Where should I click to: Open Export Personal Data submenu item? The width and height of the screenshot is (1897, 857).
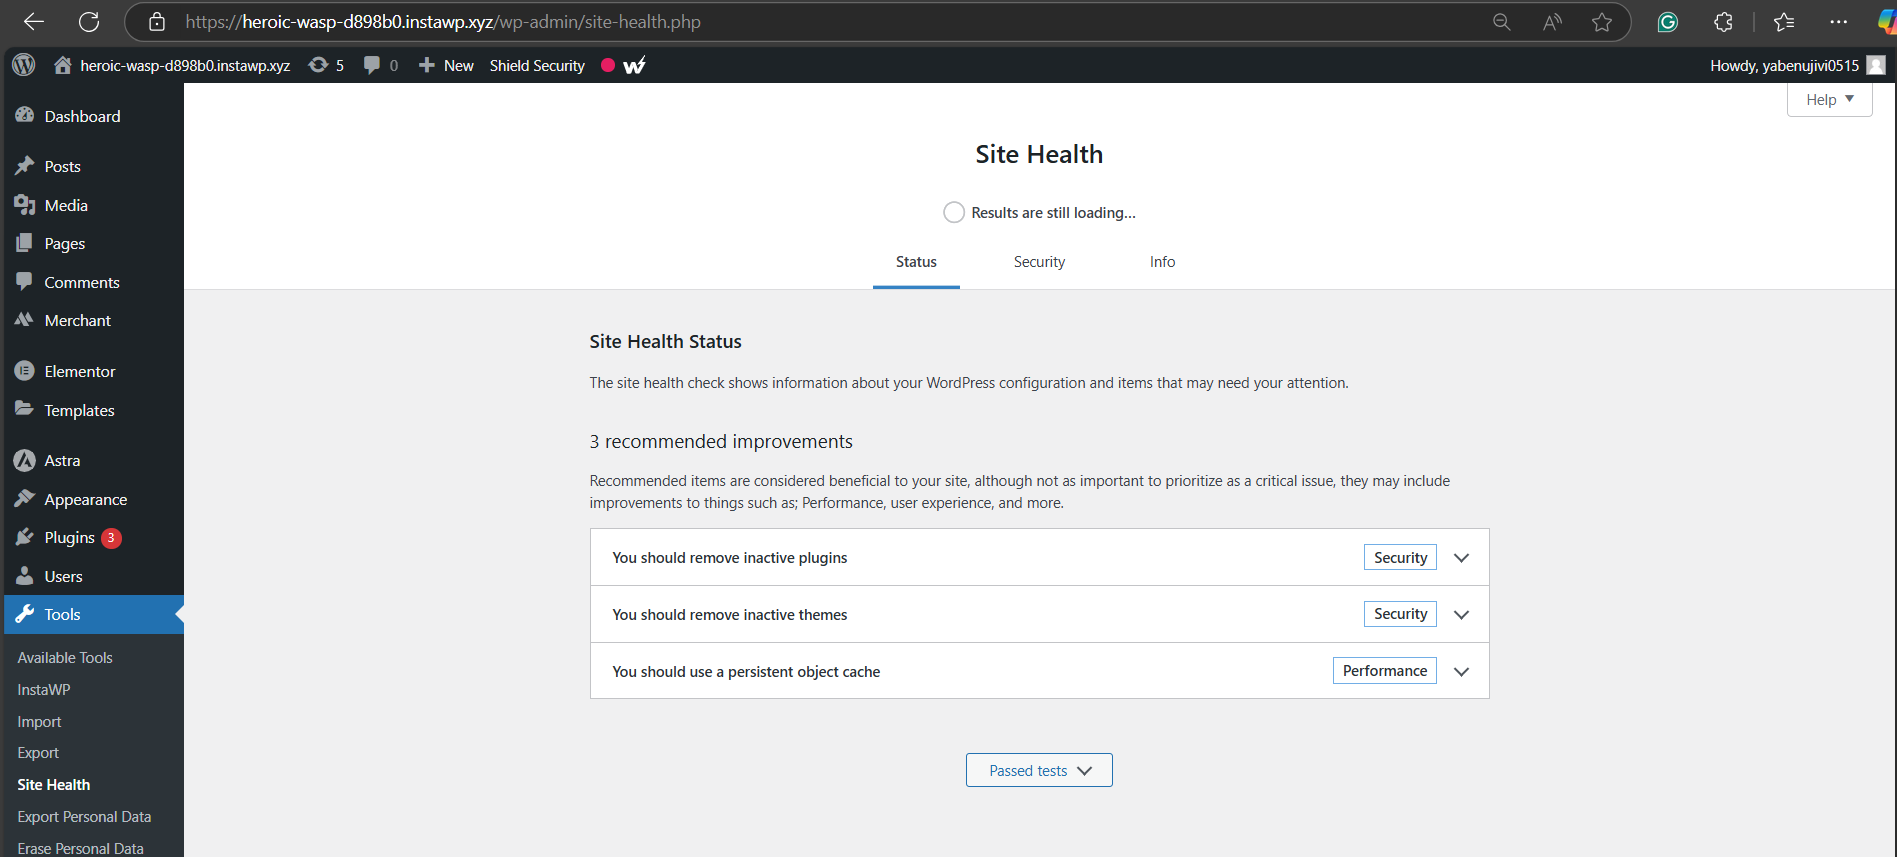(84, 816)
